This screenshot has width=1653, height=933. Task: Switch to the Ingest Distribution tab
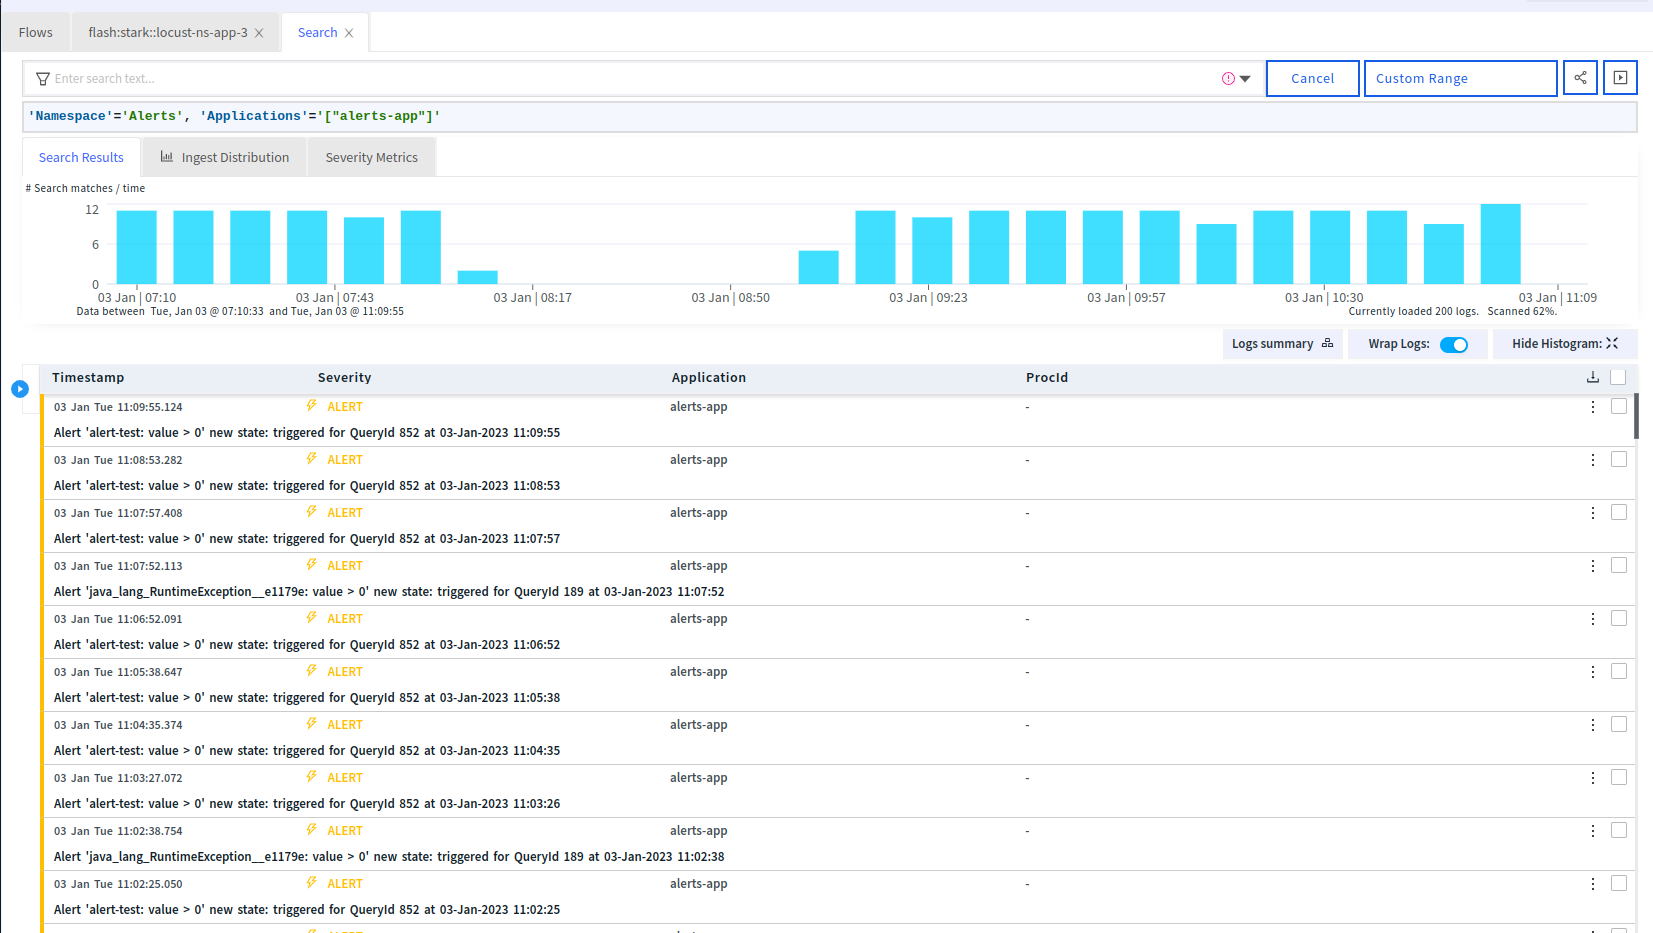225,158
